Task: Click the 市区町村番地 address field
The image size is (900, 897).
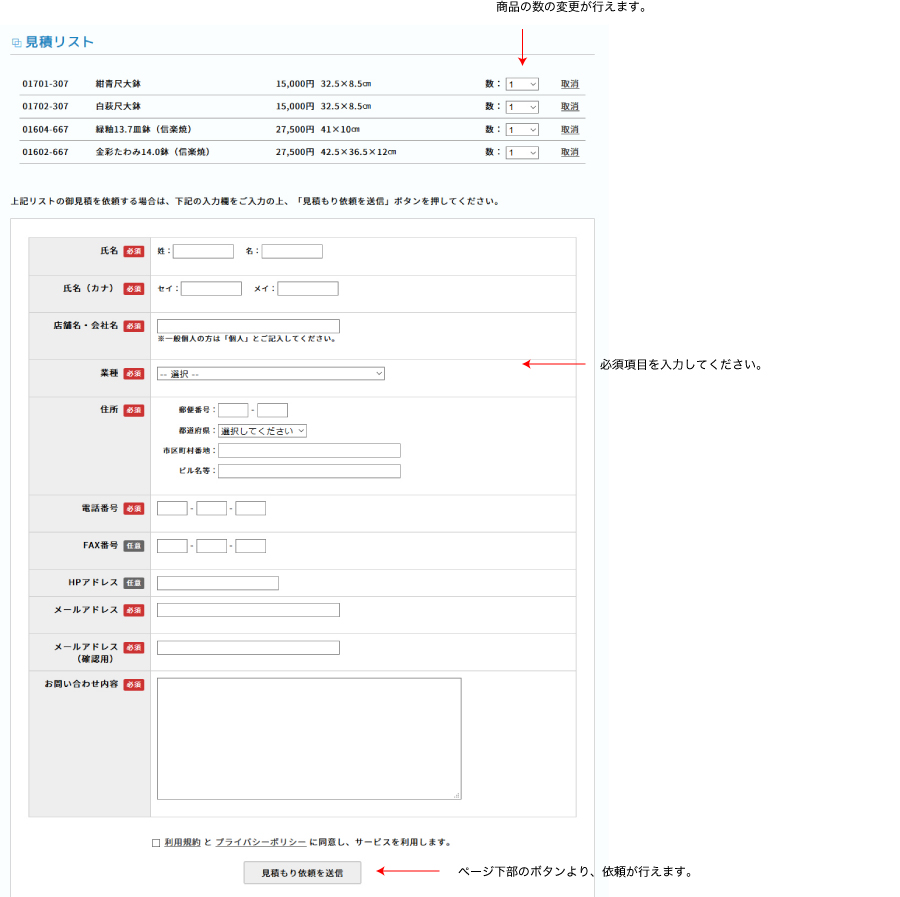Action: [309, 451]
